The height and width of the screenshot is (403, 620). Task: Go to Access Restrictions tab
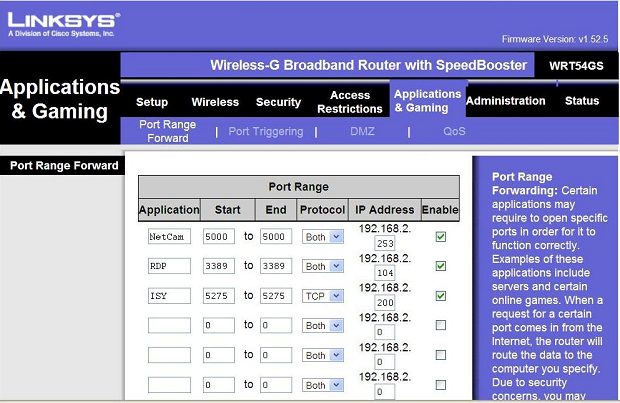click(350, 102)
